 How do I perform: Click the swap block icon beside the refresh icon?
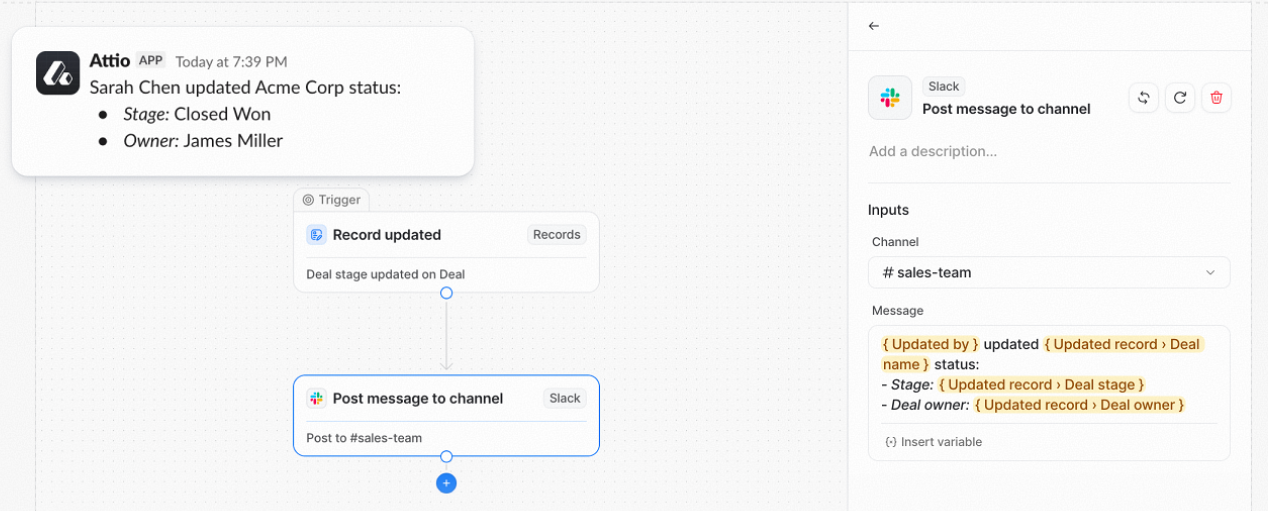click(x=1144, y=97)
